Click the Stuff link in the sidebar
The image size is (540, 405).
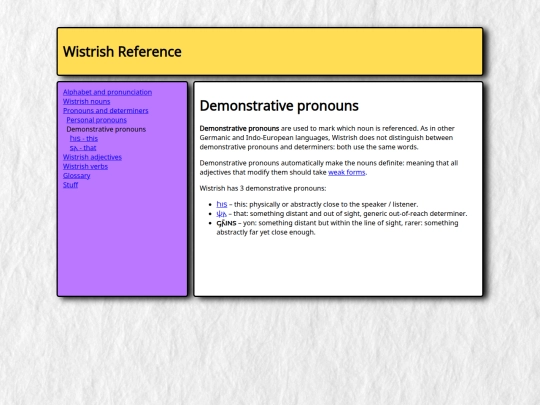(x=71, y=185)
